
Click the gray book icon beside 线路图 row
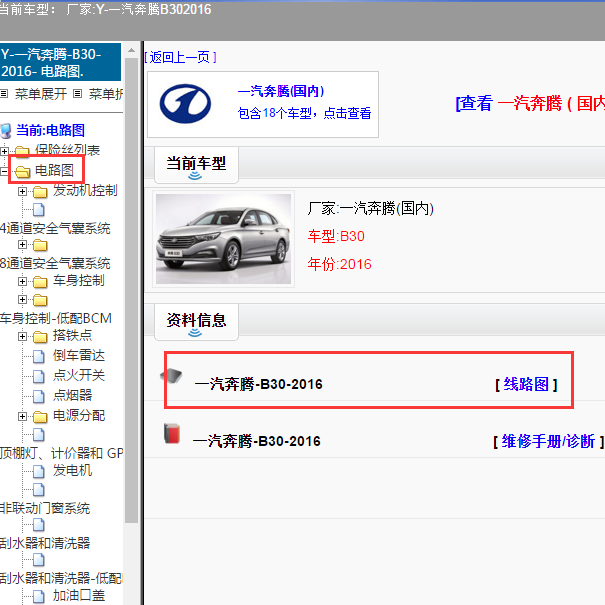(171, 375)
